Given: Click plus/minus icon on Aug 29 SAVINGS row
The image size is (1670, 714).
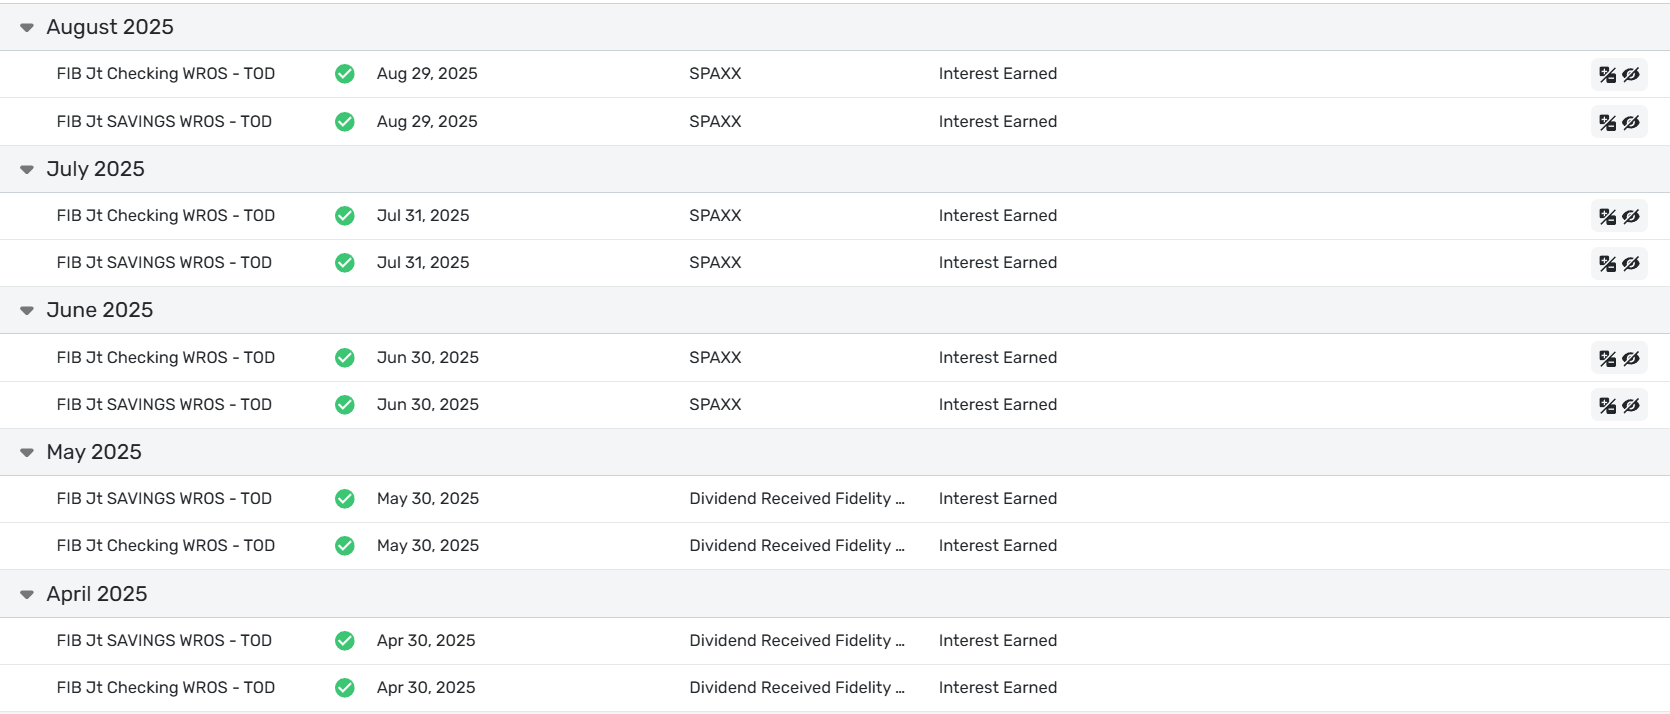Looking at the screenshot, I should 1607,122.
